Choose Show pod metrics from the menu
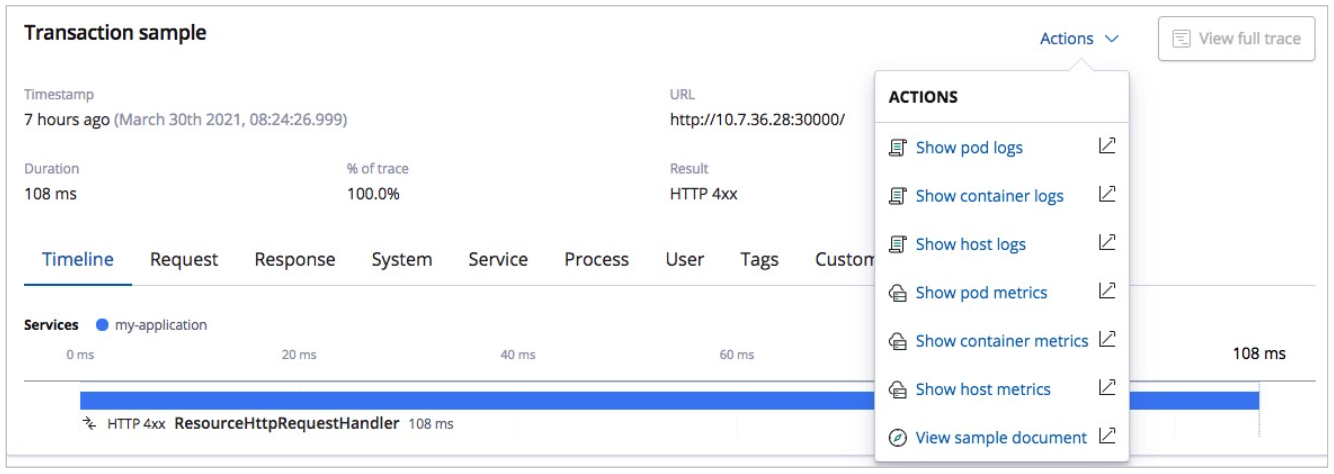 click(981, 293)
